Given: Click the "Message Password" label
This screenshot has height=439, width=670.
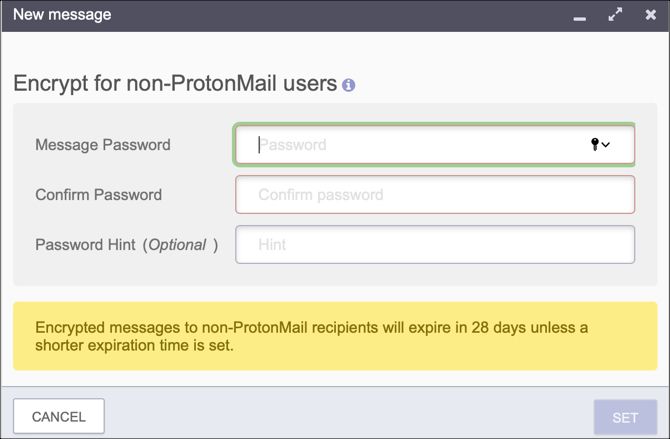Looking at the screenshot, I should point(103,145).
